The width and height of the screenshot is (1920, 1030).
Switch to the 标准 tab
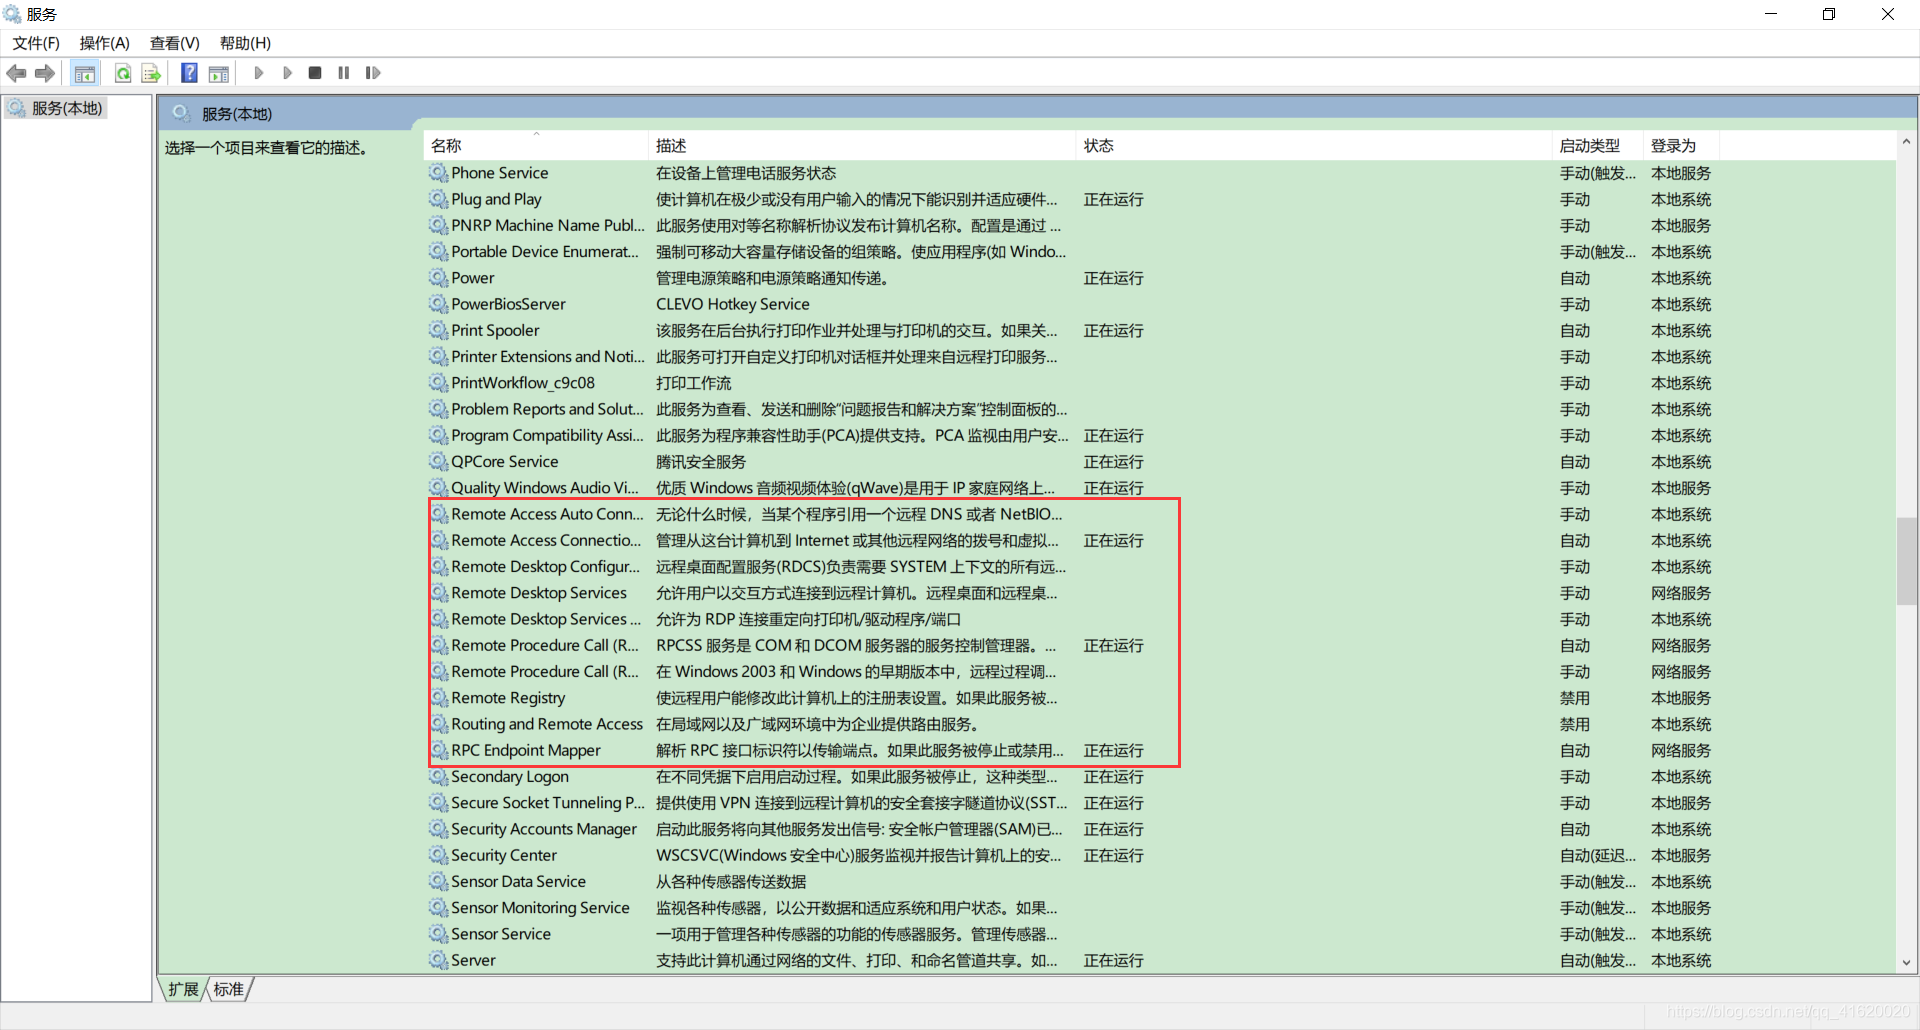(229, 989)
